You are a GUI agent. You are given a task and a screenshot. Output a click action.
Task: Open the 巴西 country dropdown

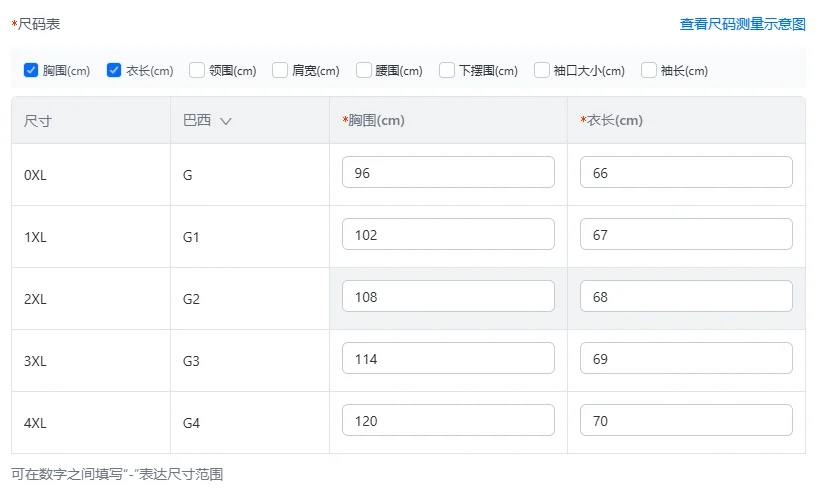click(x=207, y=121)
